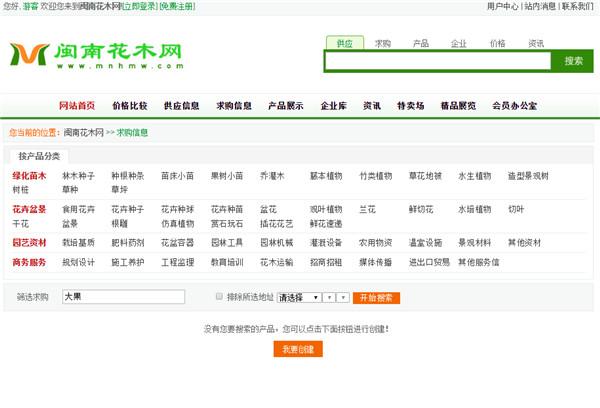Viewport: 600px width, 408px height.
Task: Expand the third small dropdown before 开始搜索
Action: pos(343,297)
